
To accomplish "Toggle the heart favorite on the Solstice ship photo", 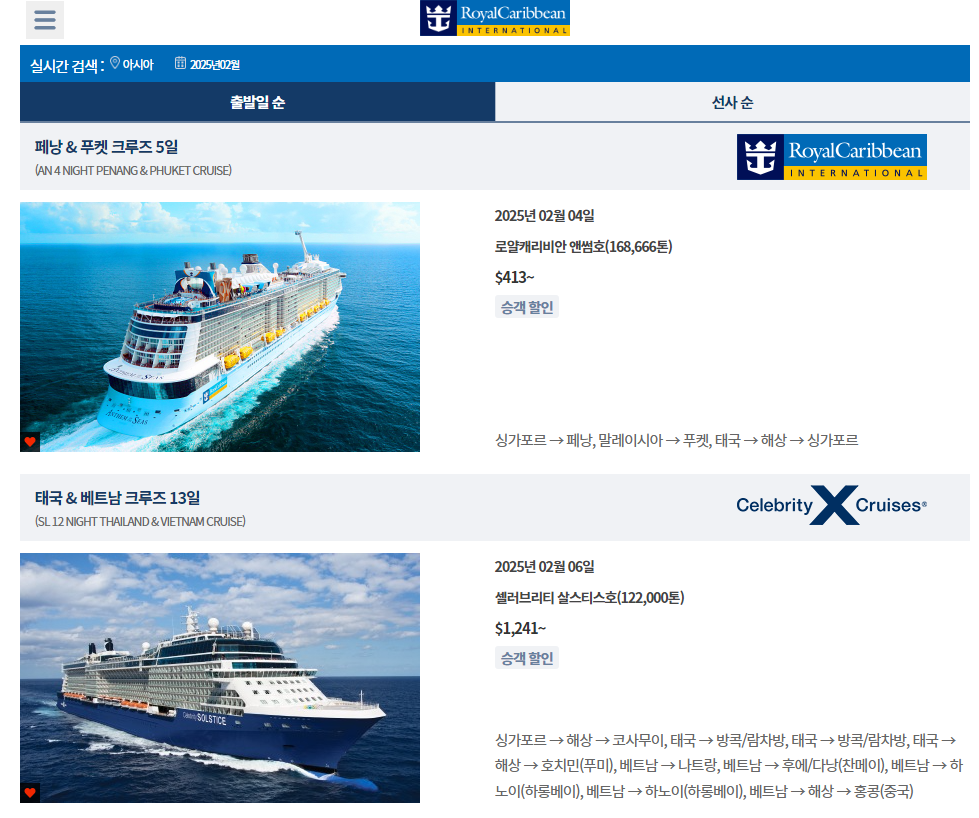I will click(30, 793).
